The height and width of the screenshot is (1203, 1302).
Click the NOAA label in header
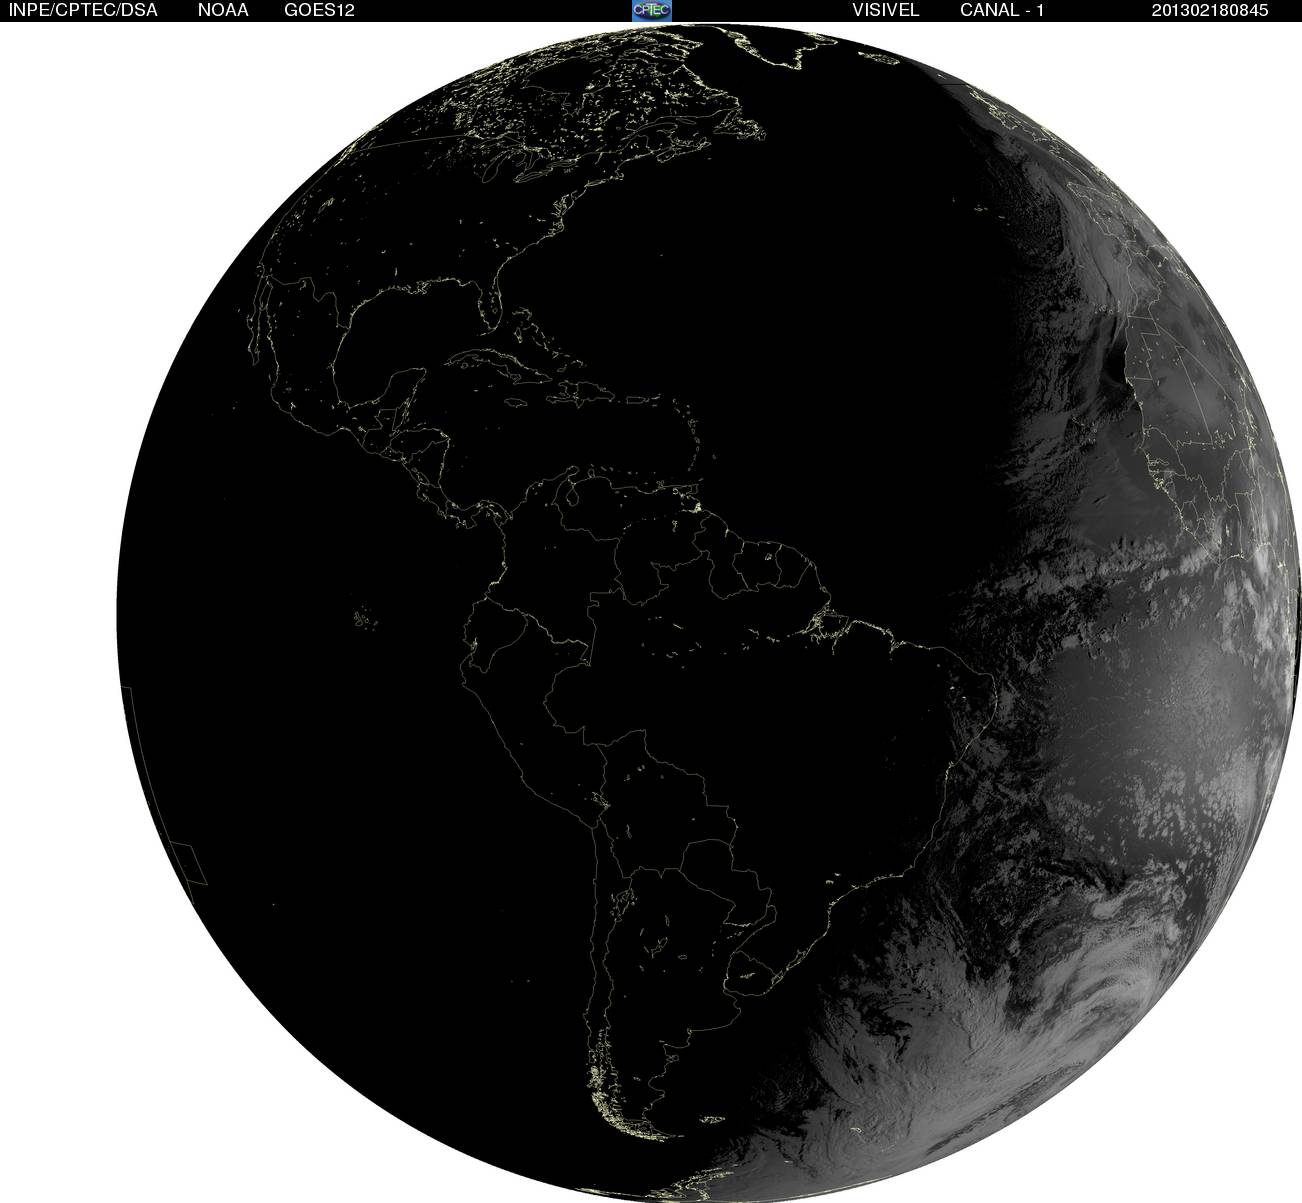coord(223,10)
